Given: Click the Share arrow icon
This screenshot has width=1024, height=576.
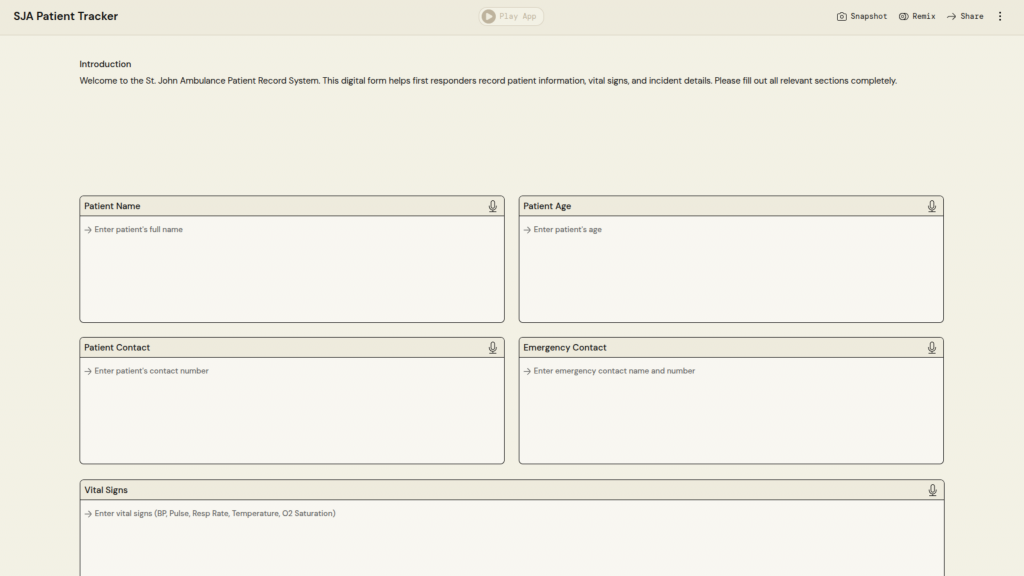Looking at the screenshot, I should pos(952,17).
